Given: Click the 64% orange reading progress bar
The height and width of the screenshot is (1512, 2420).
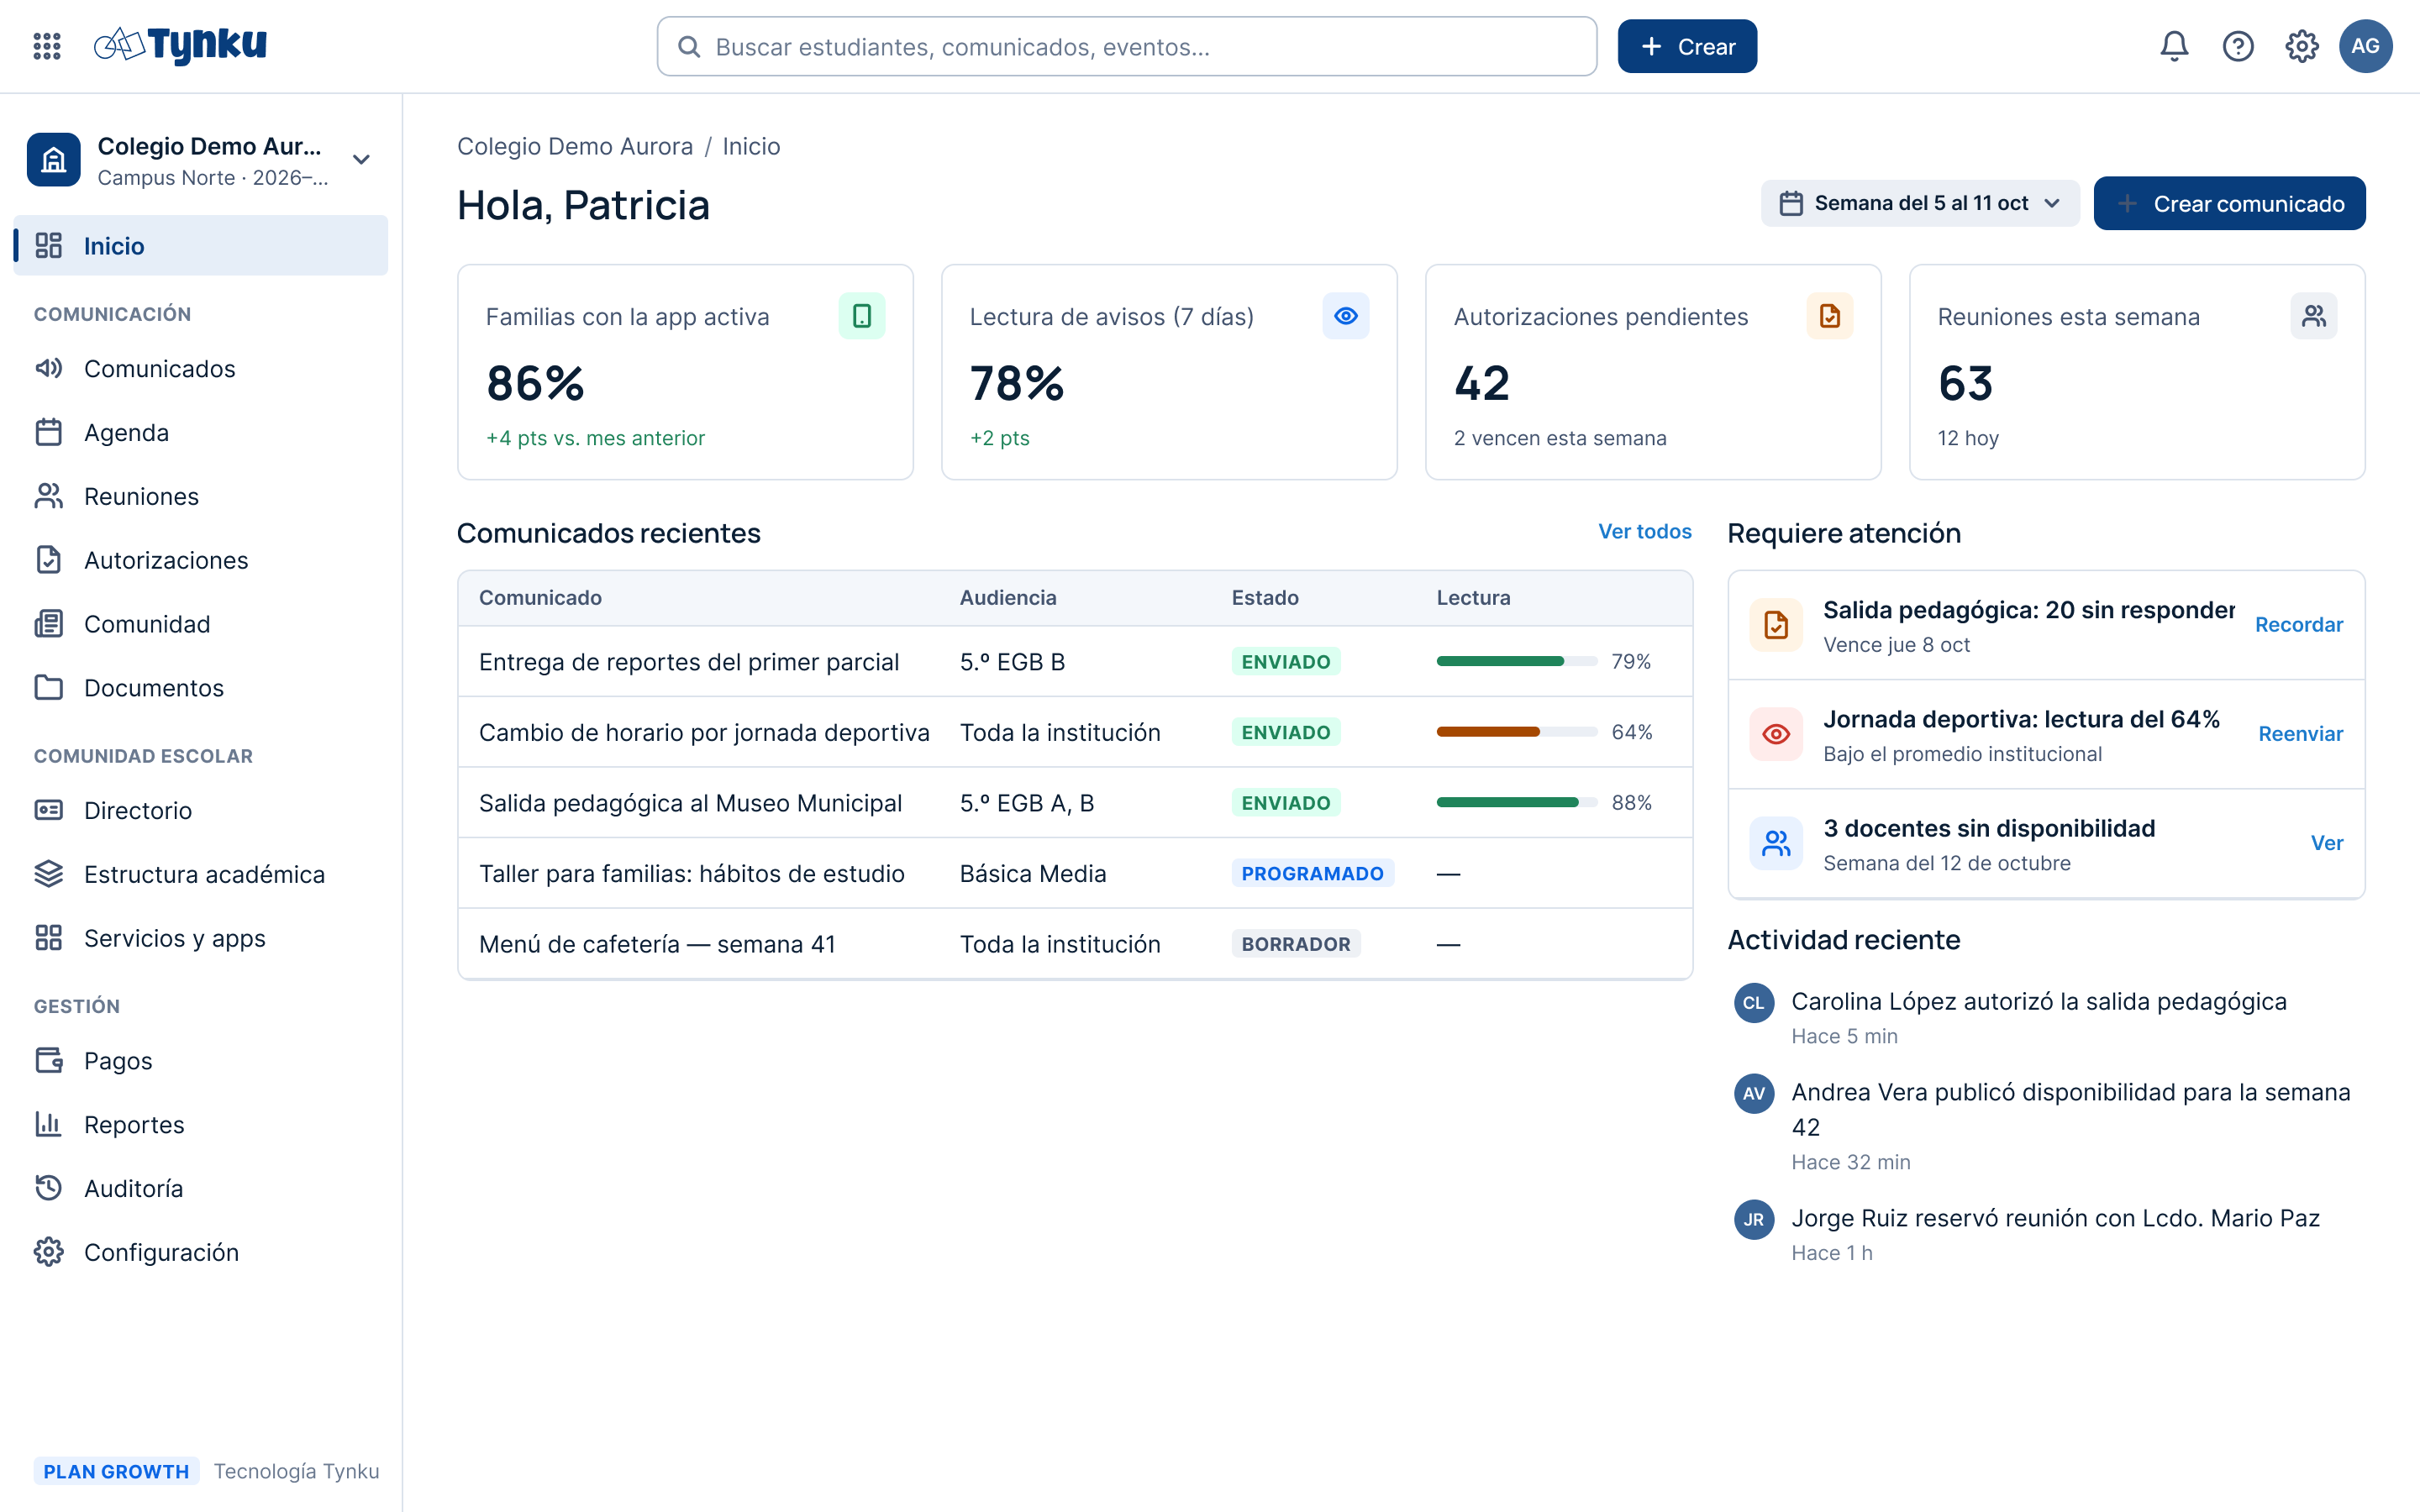Looking at the screenshot, I should click(x=1516, y=732).
